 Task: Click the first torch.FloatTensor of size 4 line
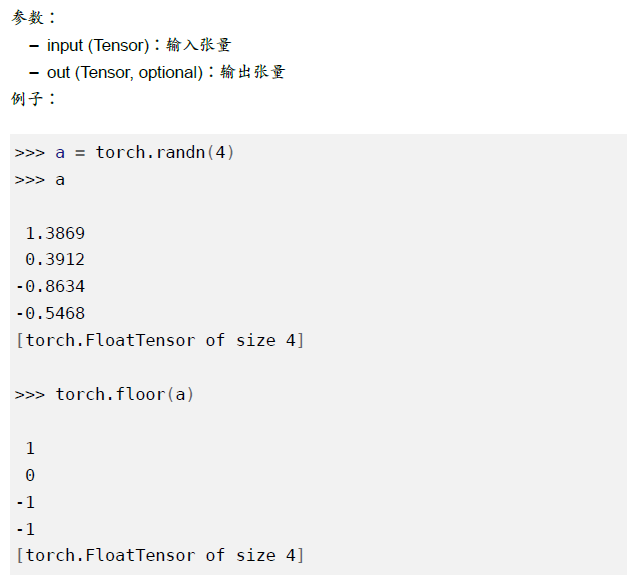160,340
